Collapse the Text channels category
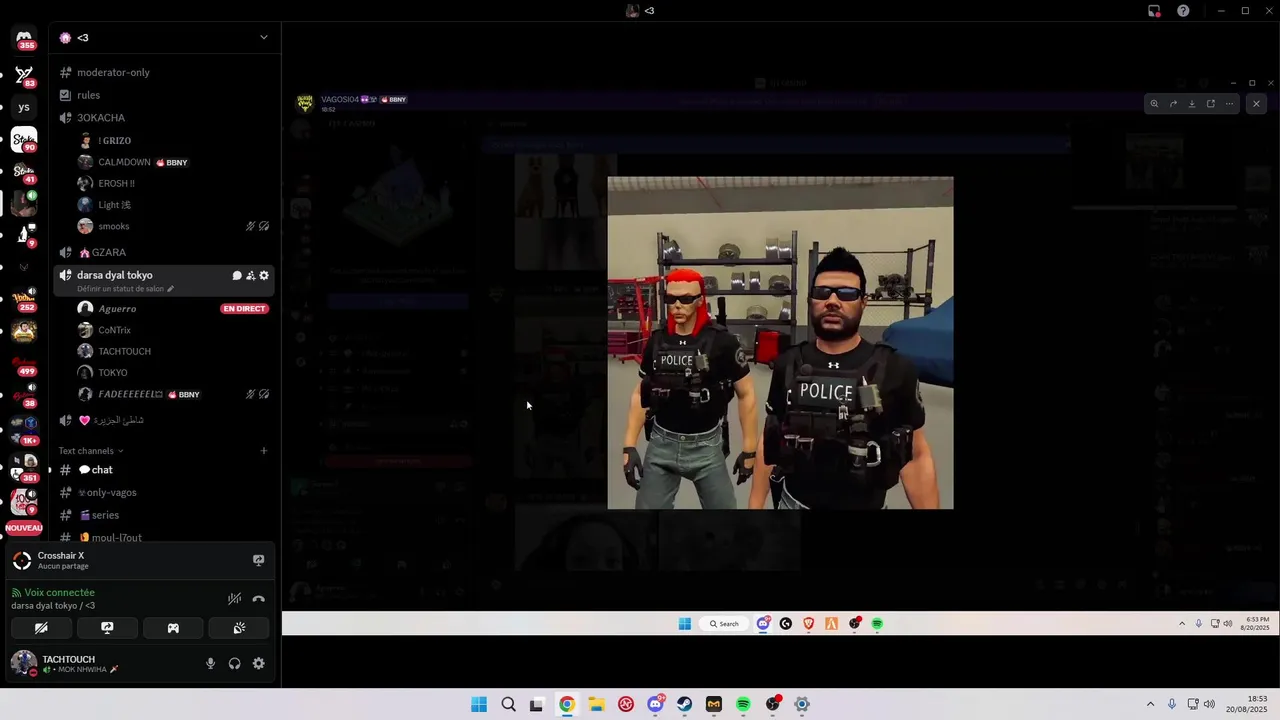 pyautogui.click(x=90, y=451)
